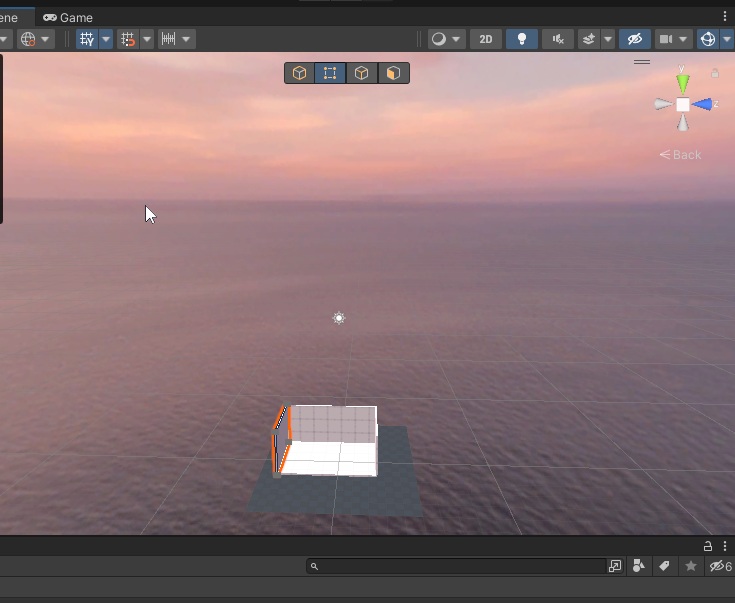735x603 pixels.
Task: Click the search by label tag icon
Action: point(664,566)
